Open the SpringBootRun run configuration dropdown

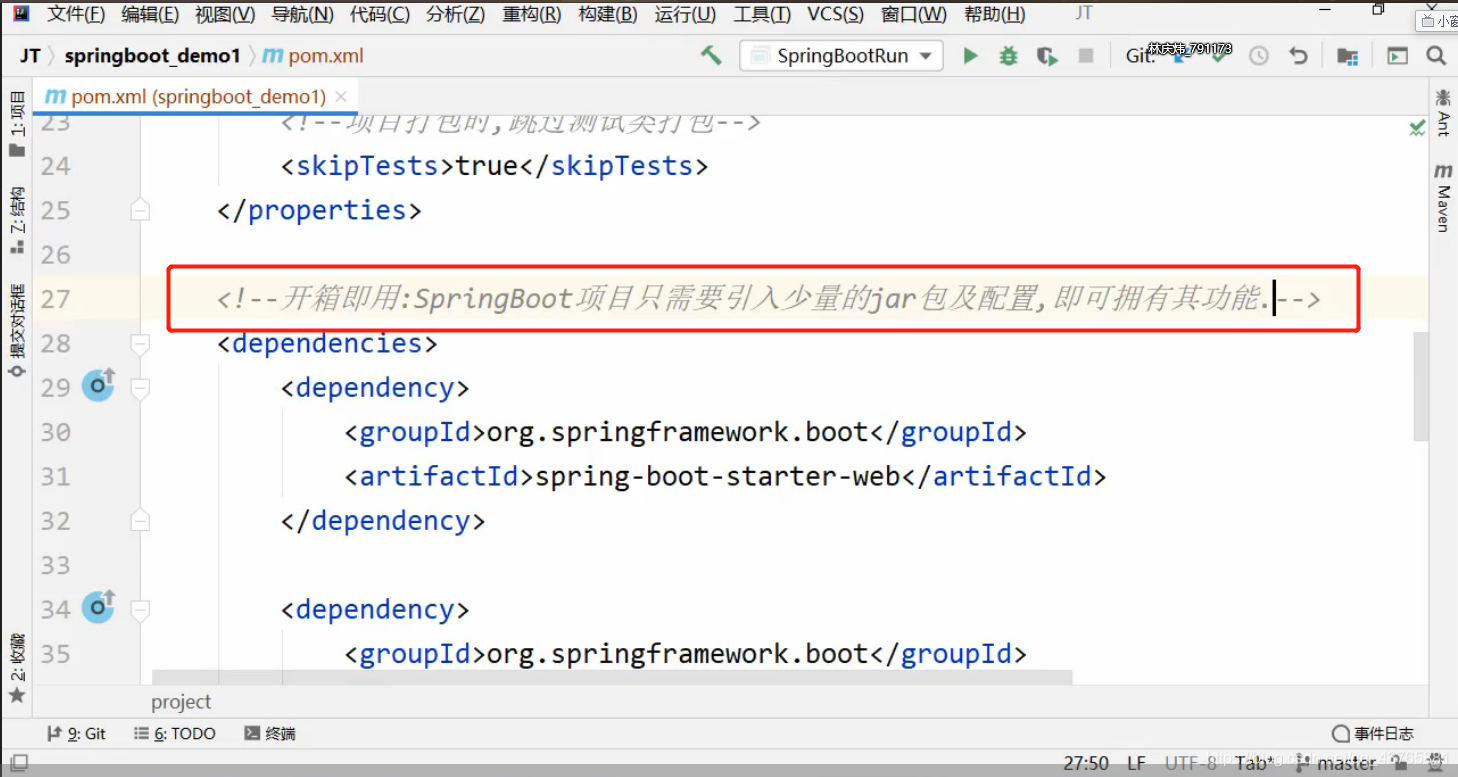tap(842, 56)
